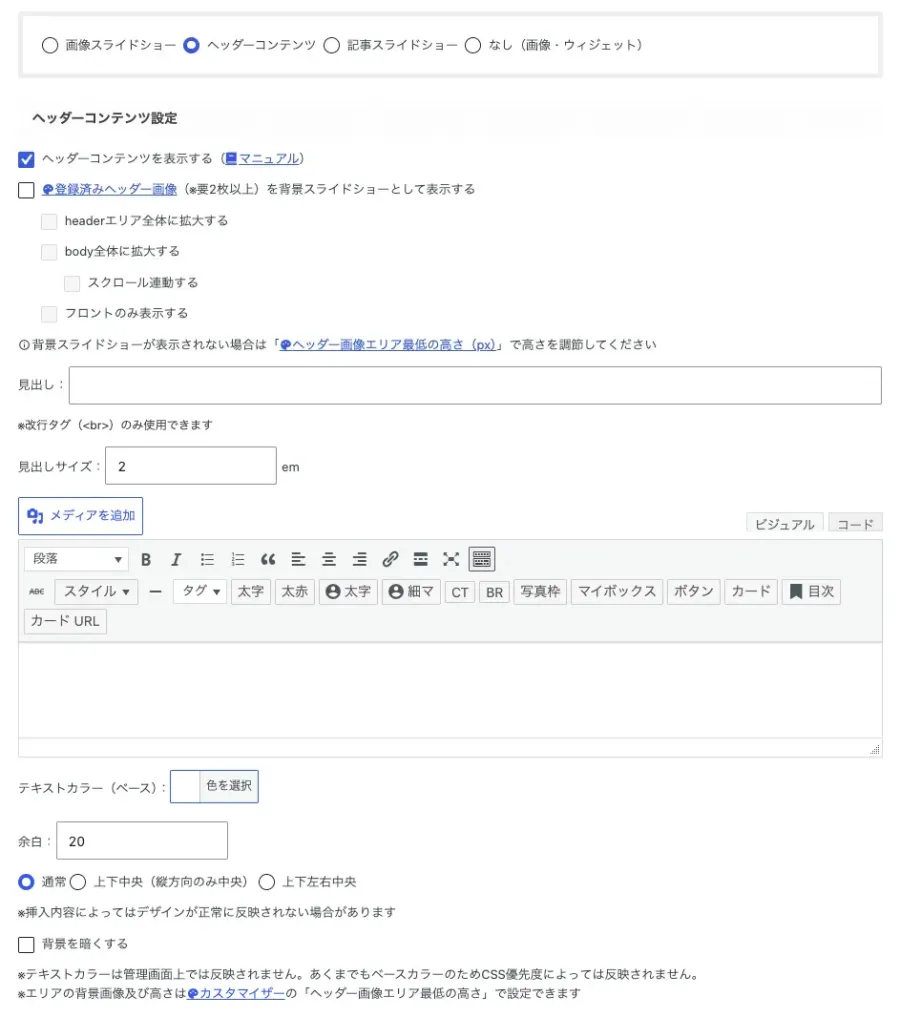This screenshot has height=1015, width=900.
Task: Click the editor resize handle
Action: pos(875,750)
